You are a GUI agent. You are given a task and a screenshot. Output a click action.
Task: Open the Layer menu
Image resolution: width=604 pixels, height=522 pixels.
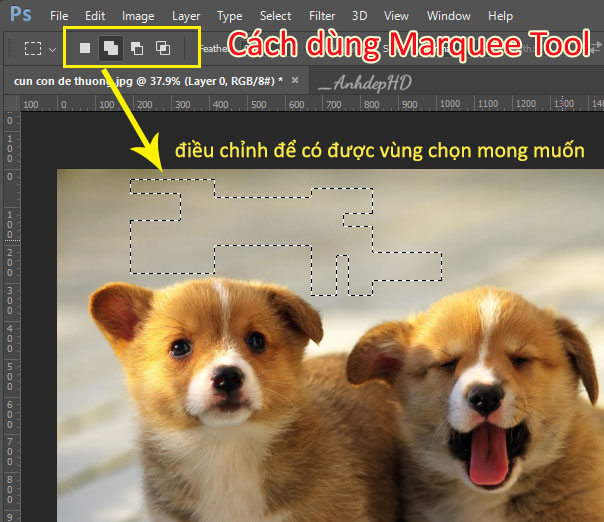pyautogui.click(x=186, y=16)
